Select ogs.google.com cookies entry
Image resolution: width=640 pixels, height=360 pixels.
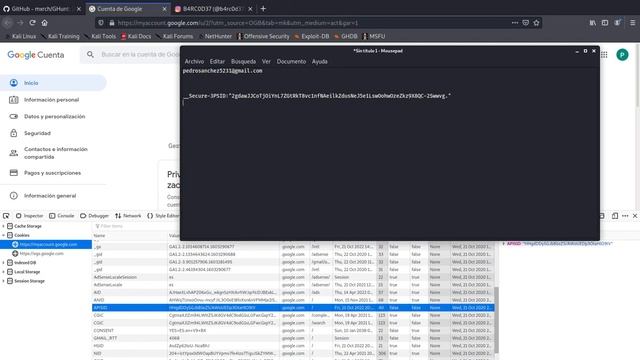(46, 253)
